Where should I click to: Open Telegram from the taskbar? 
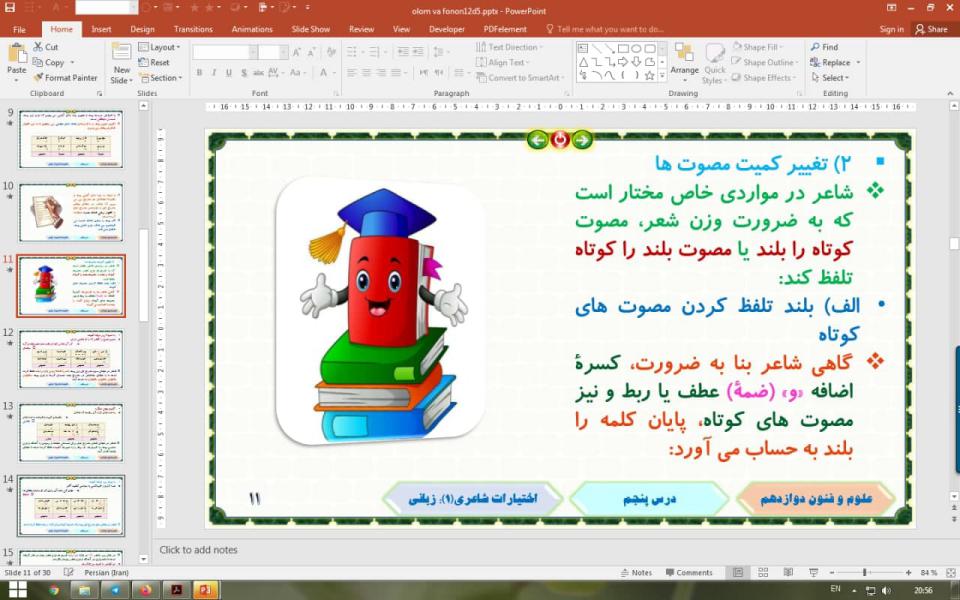click(114, 590)
